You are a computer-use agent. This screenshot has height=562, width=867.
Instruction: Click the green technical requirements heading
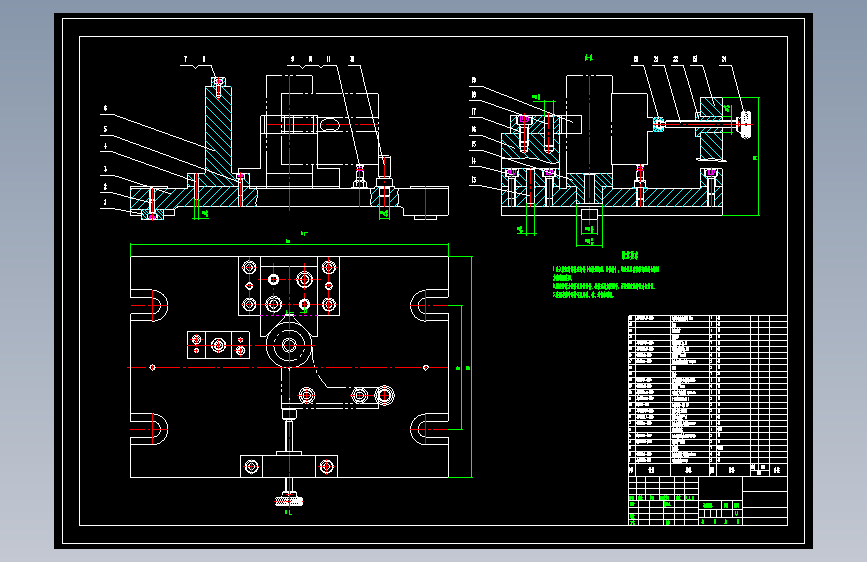[630, 255]
